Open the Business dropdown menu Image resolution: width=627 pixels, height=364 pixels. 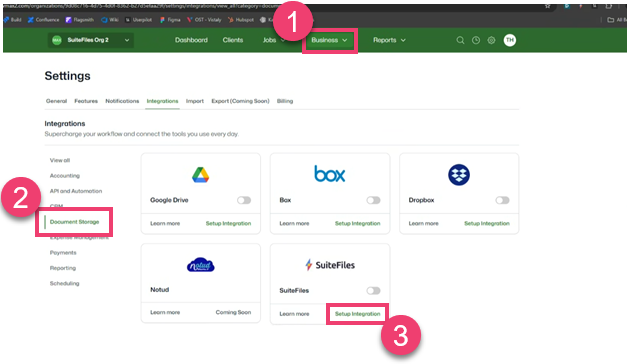(329, 40)
